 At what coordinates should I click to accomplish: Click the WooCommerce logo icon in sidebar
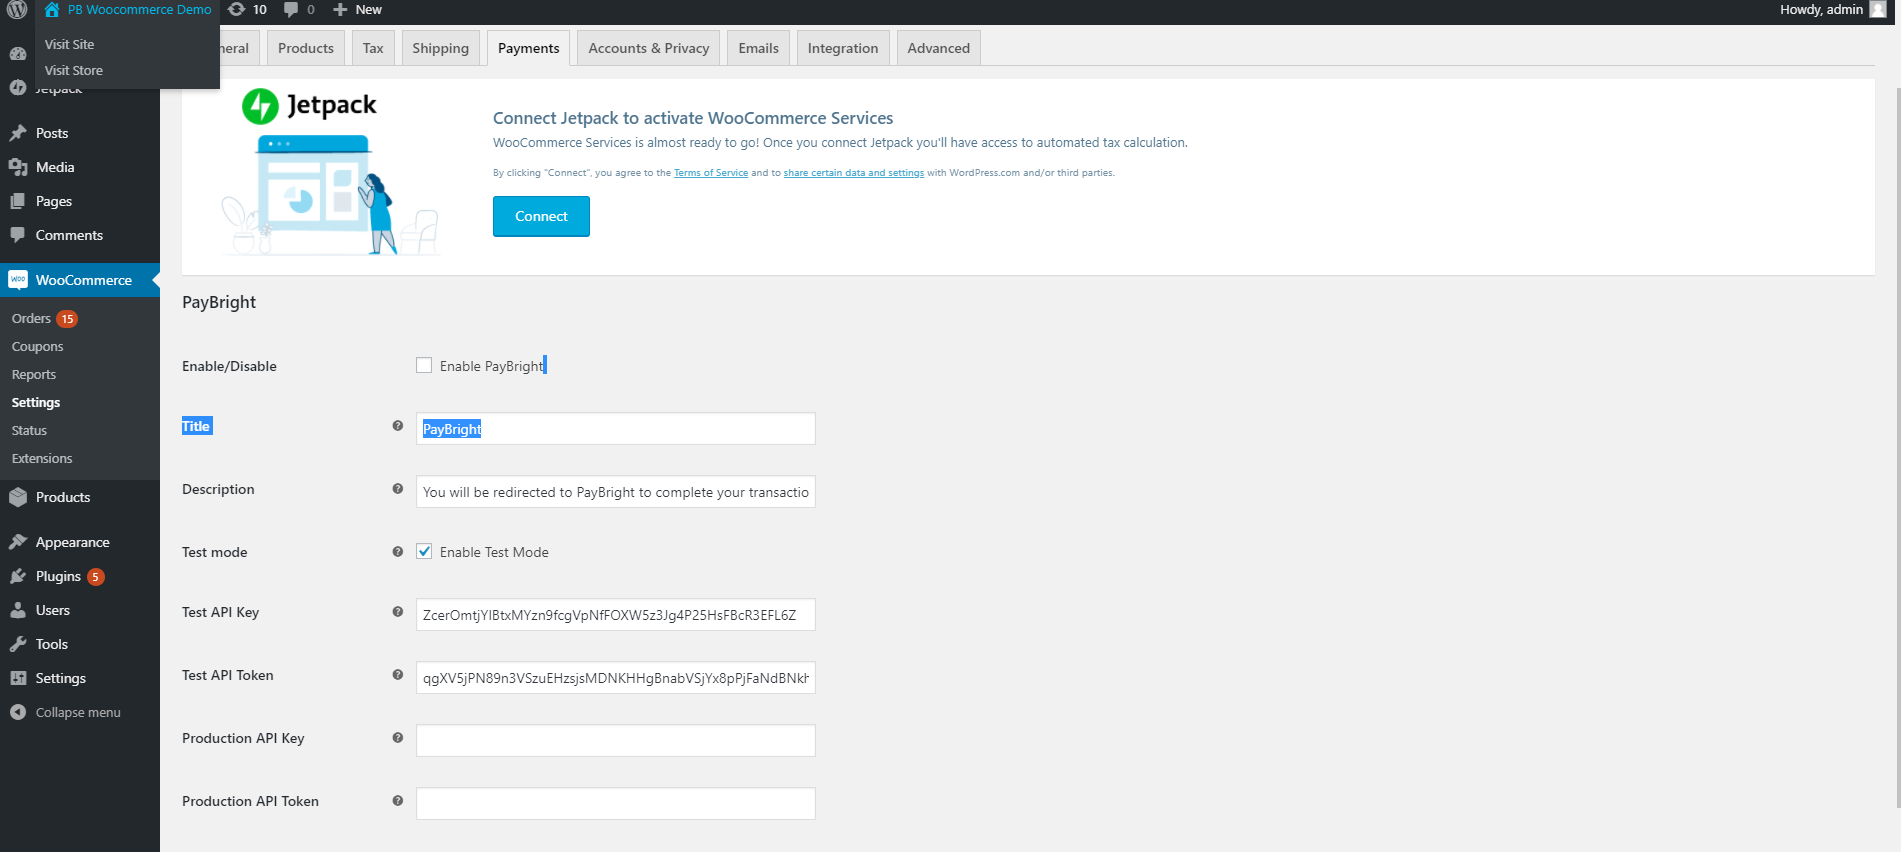pyautogui.click(x=18, y=280)
